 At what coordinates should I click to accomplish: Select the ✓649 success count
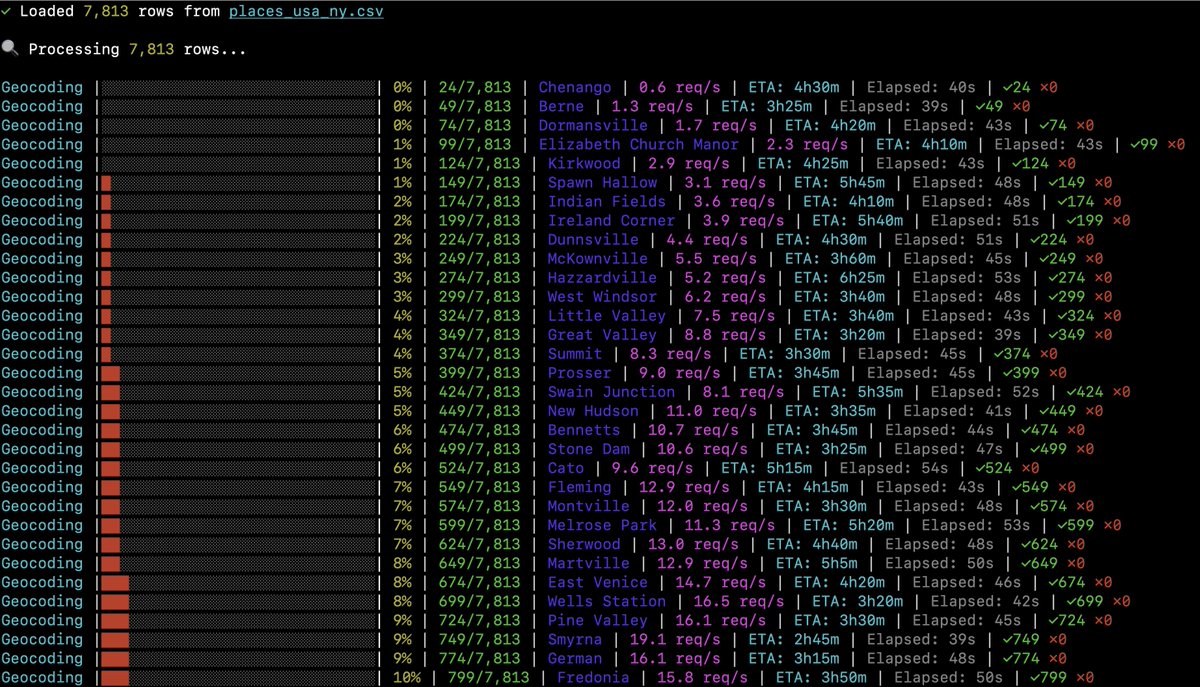[x=1037, y=563]
